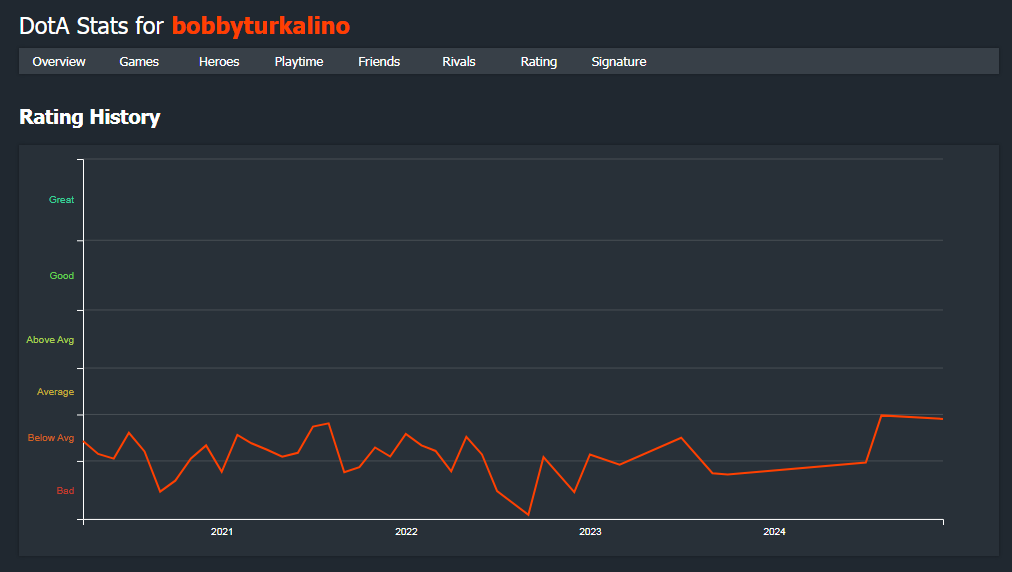Select the Rating tab
1012x572 pixels.
(x=539, y=61)
